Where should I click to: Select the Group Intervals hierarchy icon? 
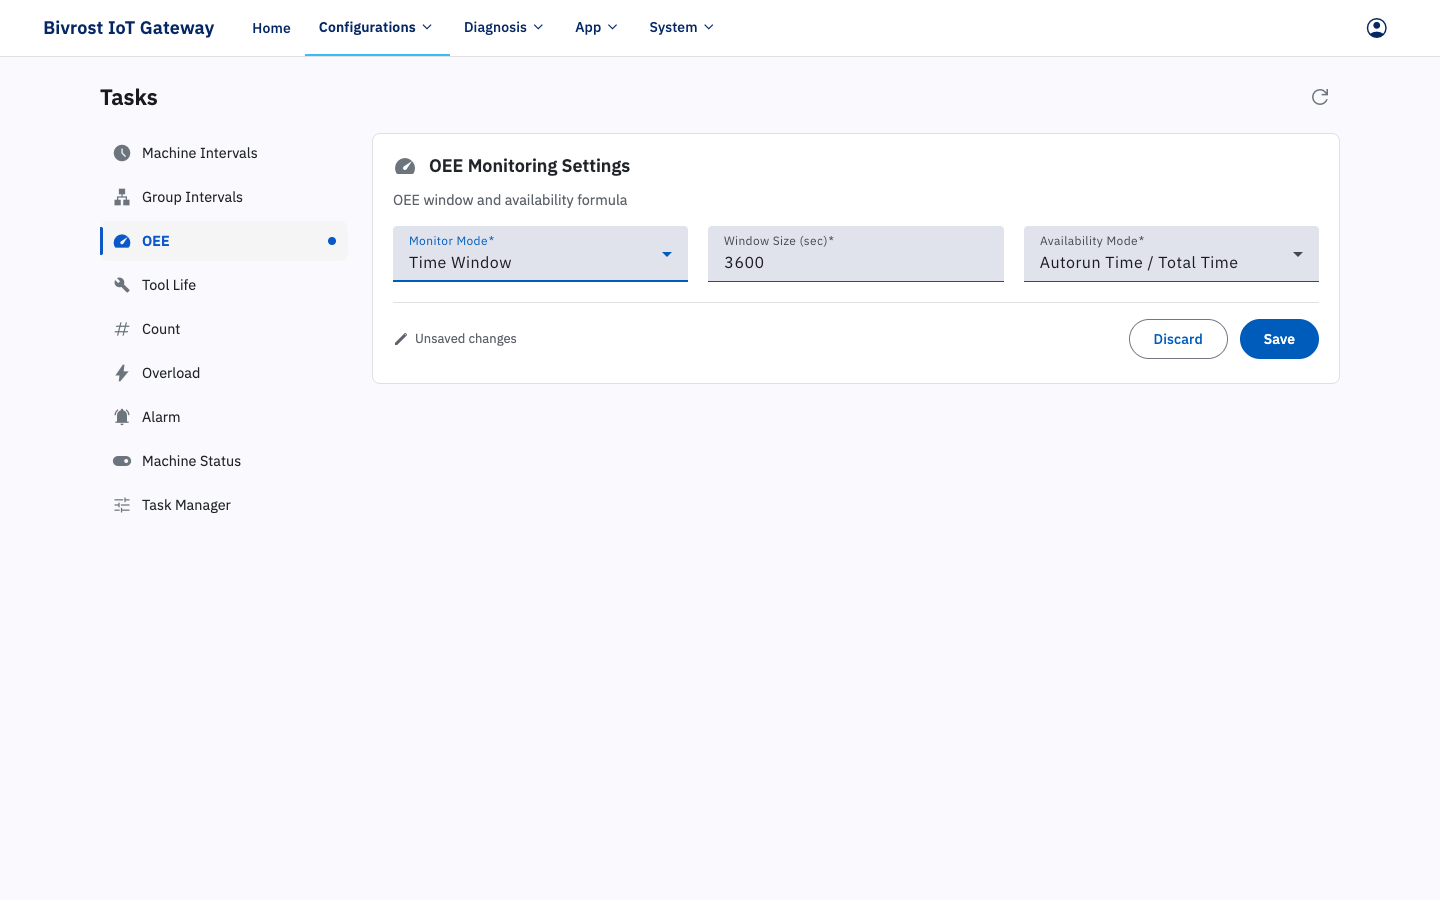pyautogui.click(x=122, y=197)
